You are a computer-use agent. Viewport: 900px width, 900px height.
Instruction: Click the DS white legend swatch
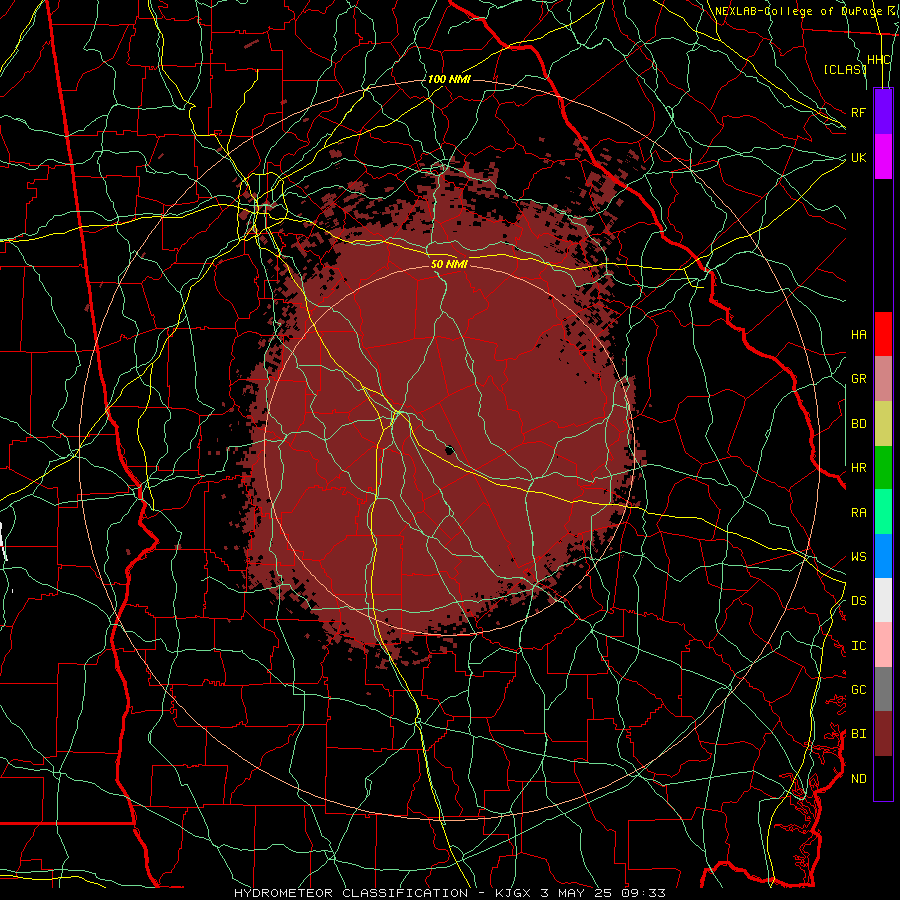pyautogui.click(x=883, y=600)
